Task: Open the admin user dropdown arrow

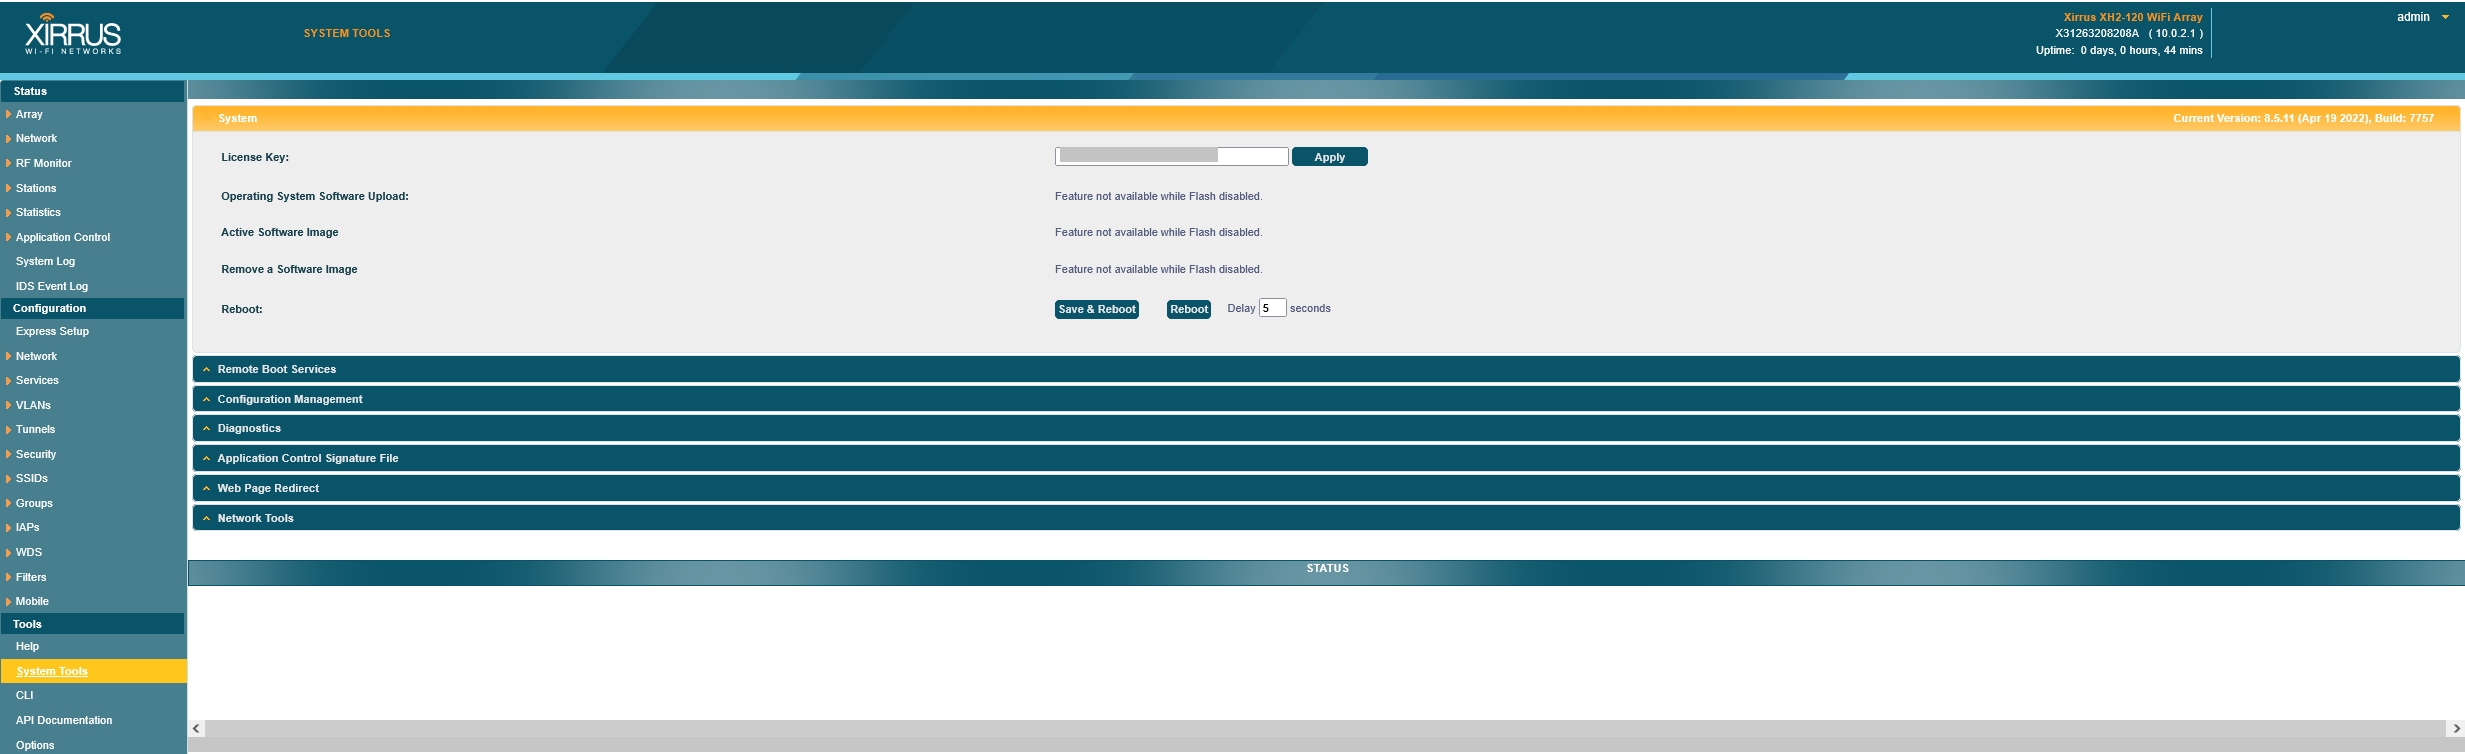Action: coord(2445,17)
